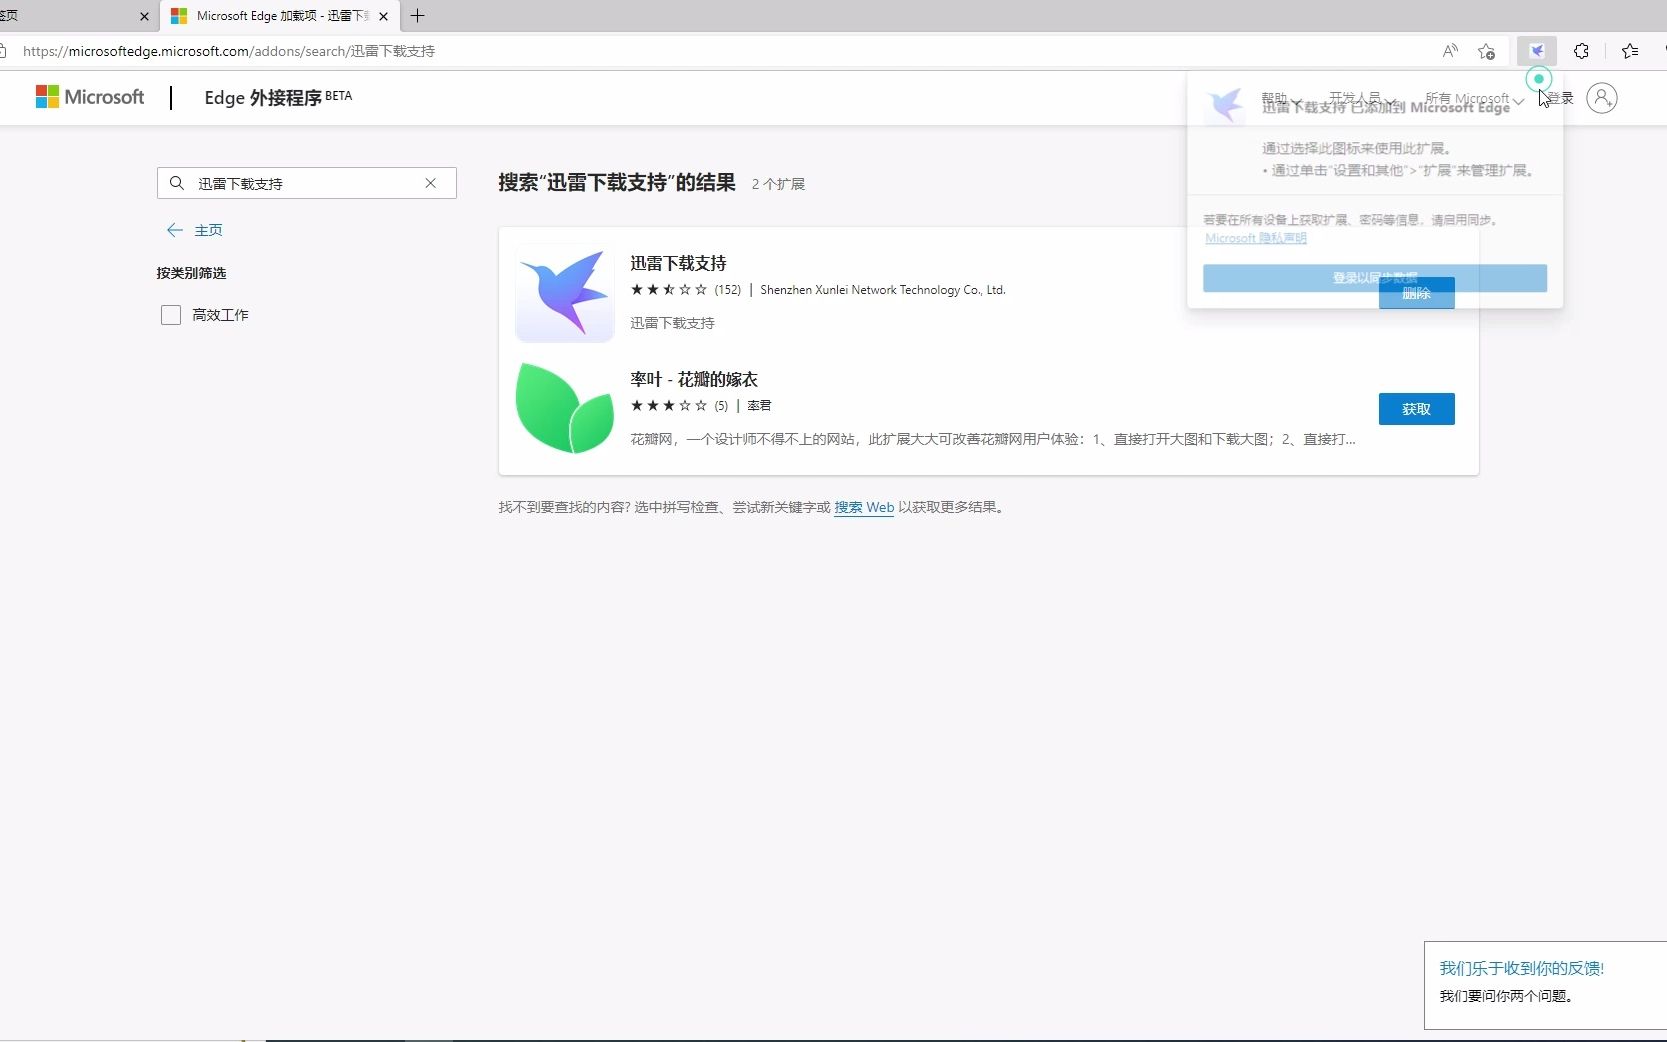Click the 率叶 extension description text

[993, 439]
